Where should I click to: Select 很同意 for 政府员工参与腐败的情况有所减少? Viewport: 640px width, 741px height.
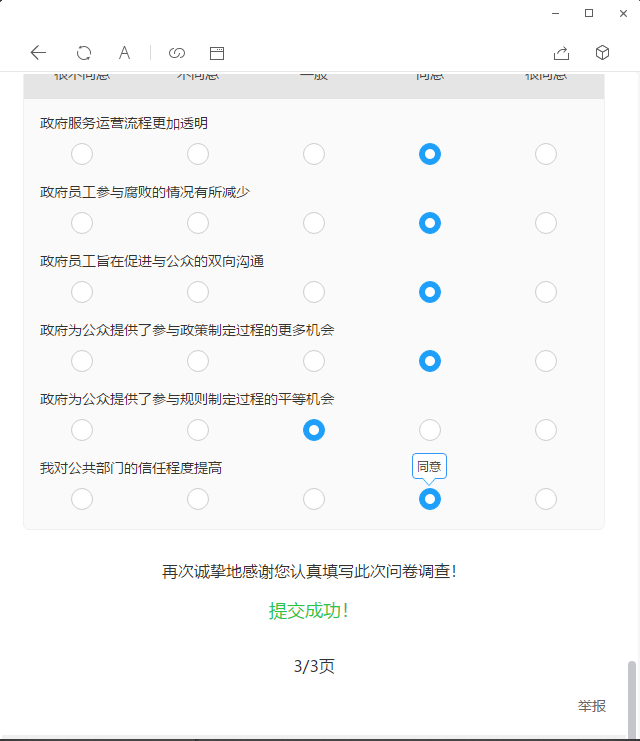click(546, 223)
